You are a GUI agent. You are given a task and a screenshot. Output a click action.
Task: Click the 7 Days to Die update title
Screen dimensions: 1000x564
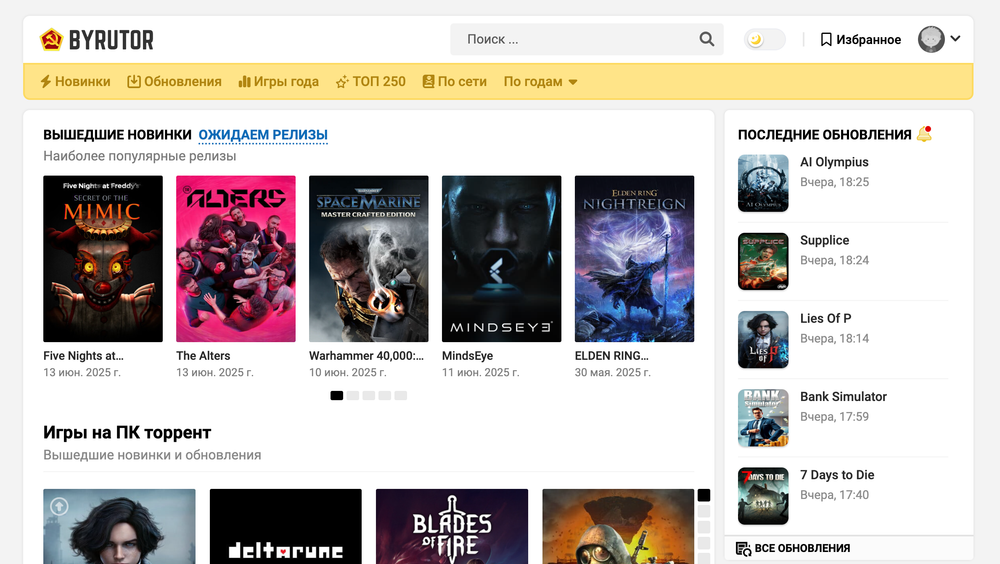click(837, 475)
